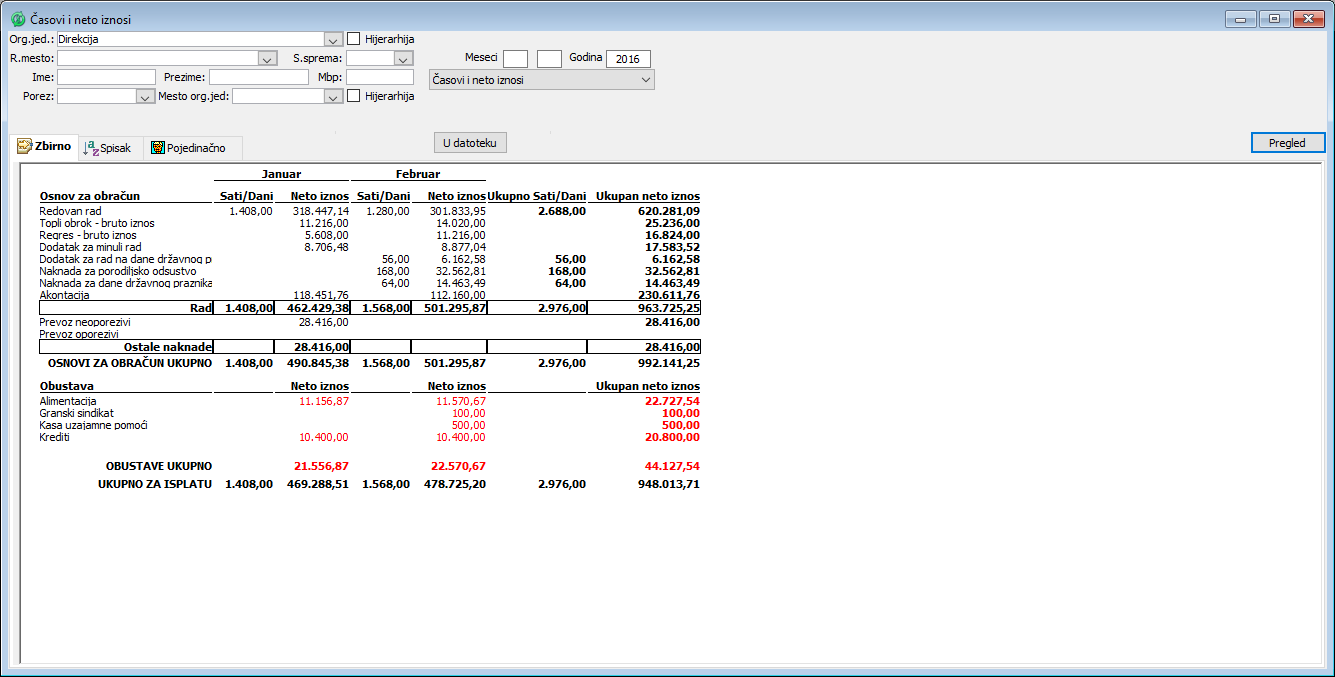This screenshot has width=1335, height=677.
Task: Click the Pojedinačno tab icon
Action: pyautogui.click(x=158, y=148)
